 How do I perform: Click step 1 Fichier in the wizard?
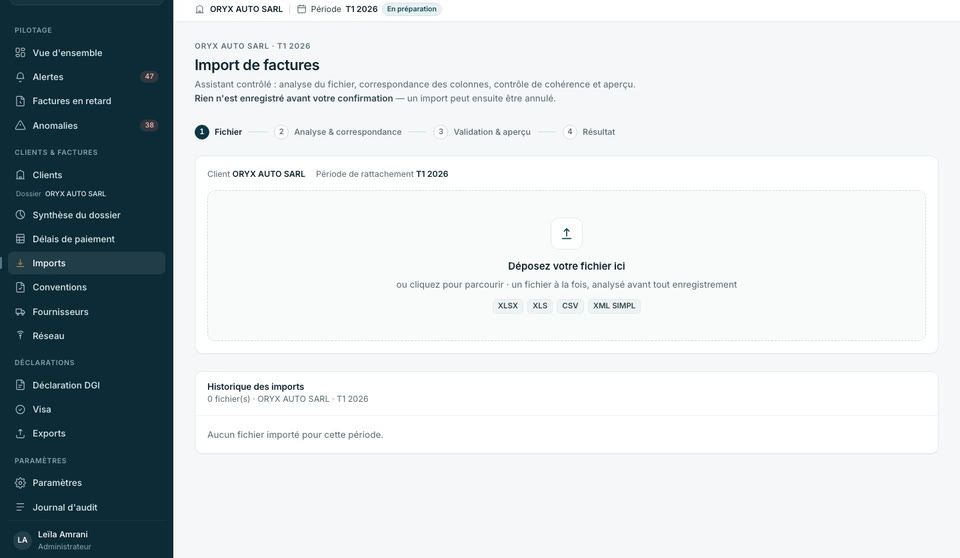point(219,132)
